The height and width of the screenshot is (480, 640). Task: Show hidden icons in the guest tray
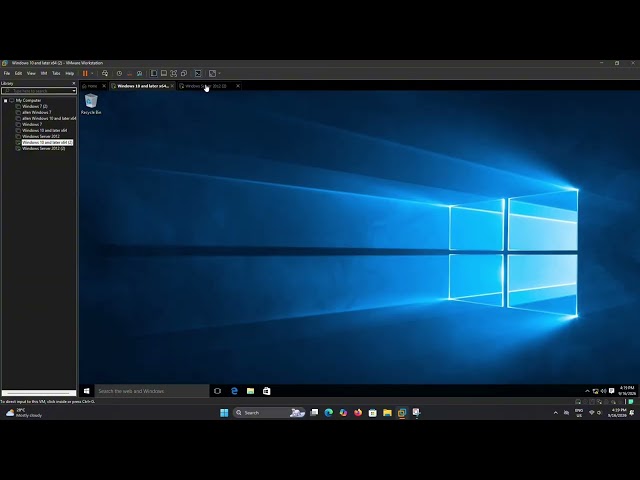[587, 391]
